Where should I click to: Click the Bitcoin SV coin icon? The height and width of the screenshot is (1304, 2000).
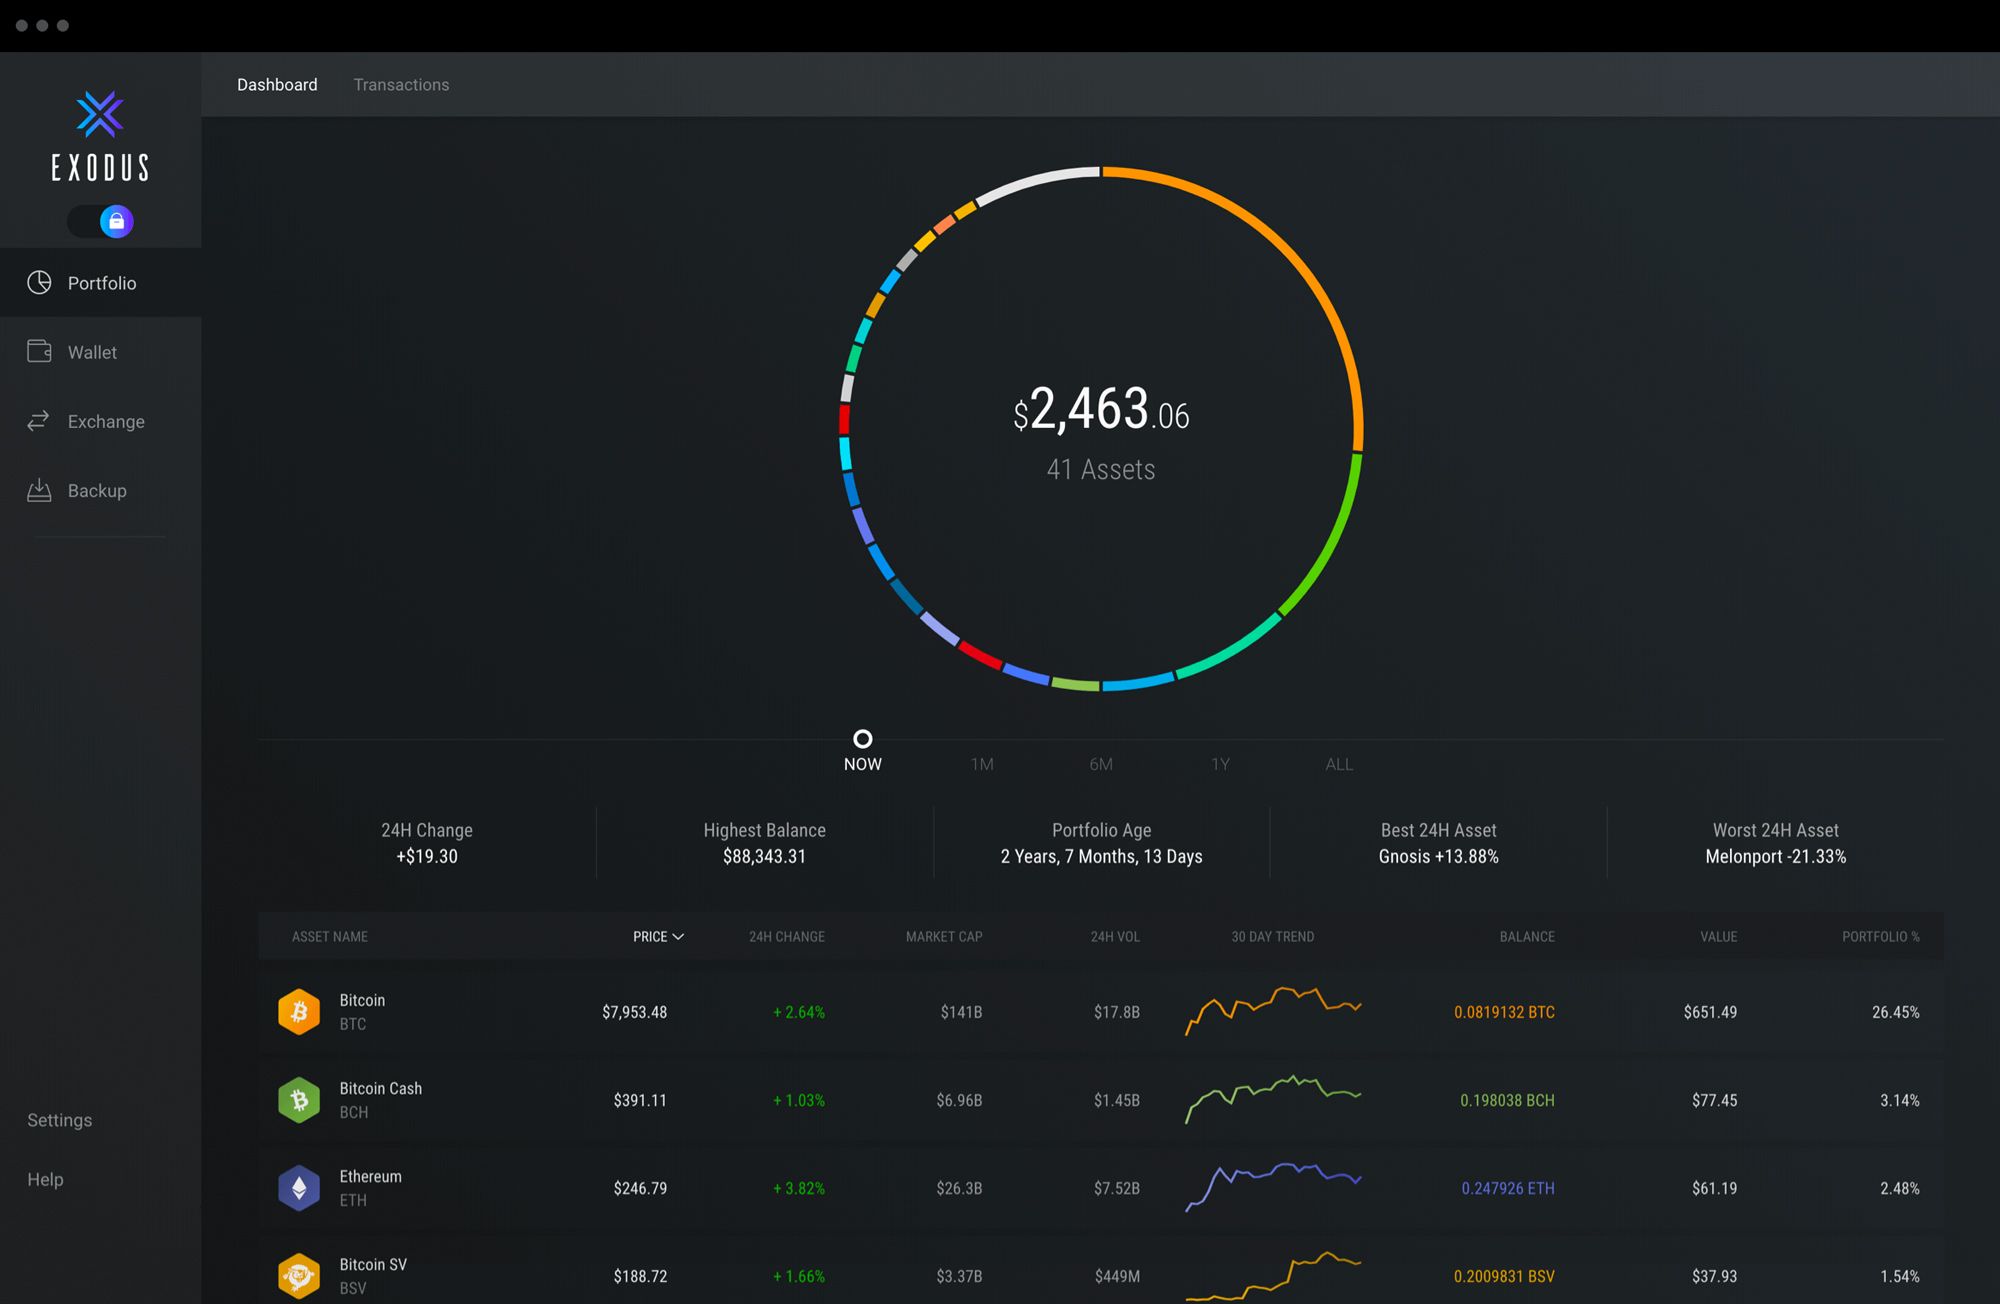(x=299, y=1276)
